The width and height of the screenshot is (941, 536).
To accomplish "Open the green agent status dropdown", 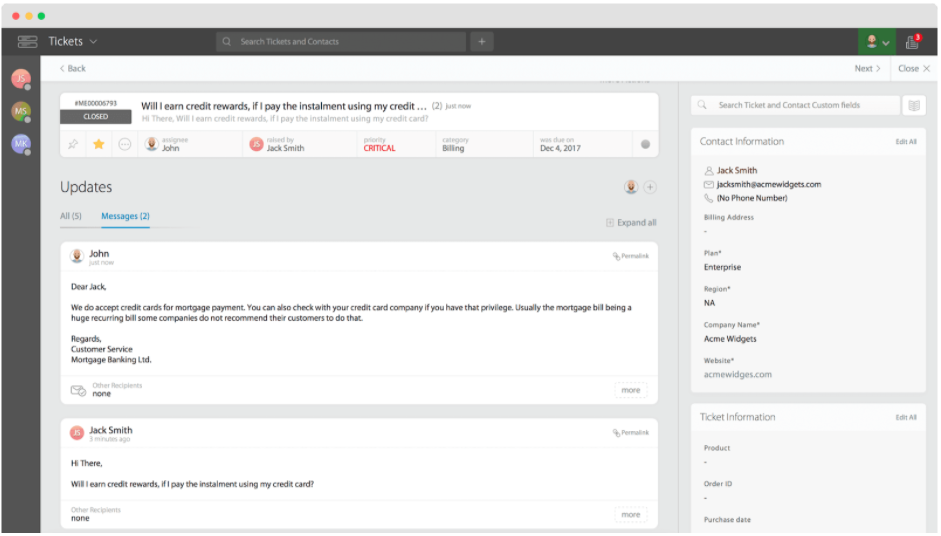I will click(x=876, y=42).
